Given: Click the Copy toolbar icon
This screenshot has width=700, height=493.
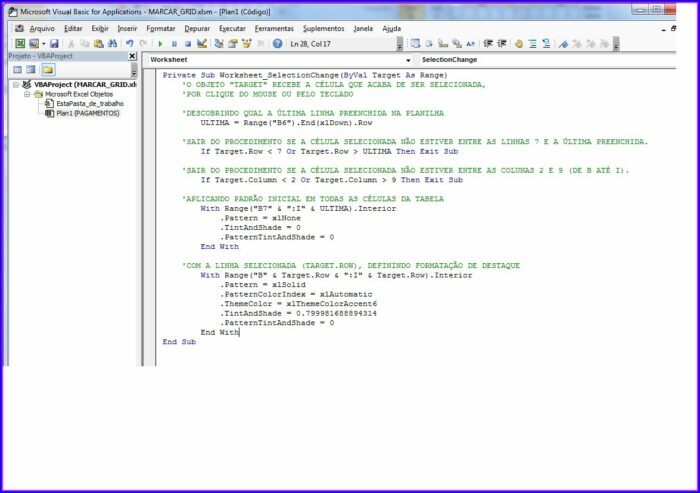Looking at the screenshot, I should tap(85, 43).
